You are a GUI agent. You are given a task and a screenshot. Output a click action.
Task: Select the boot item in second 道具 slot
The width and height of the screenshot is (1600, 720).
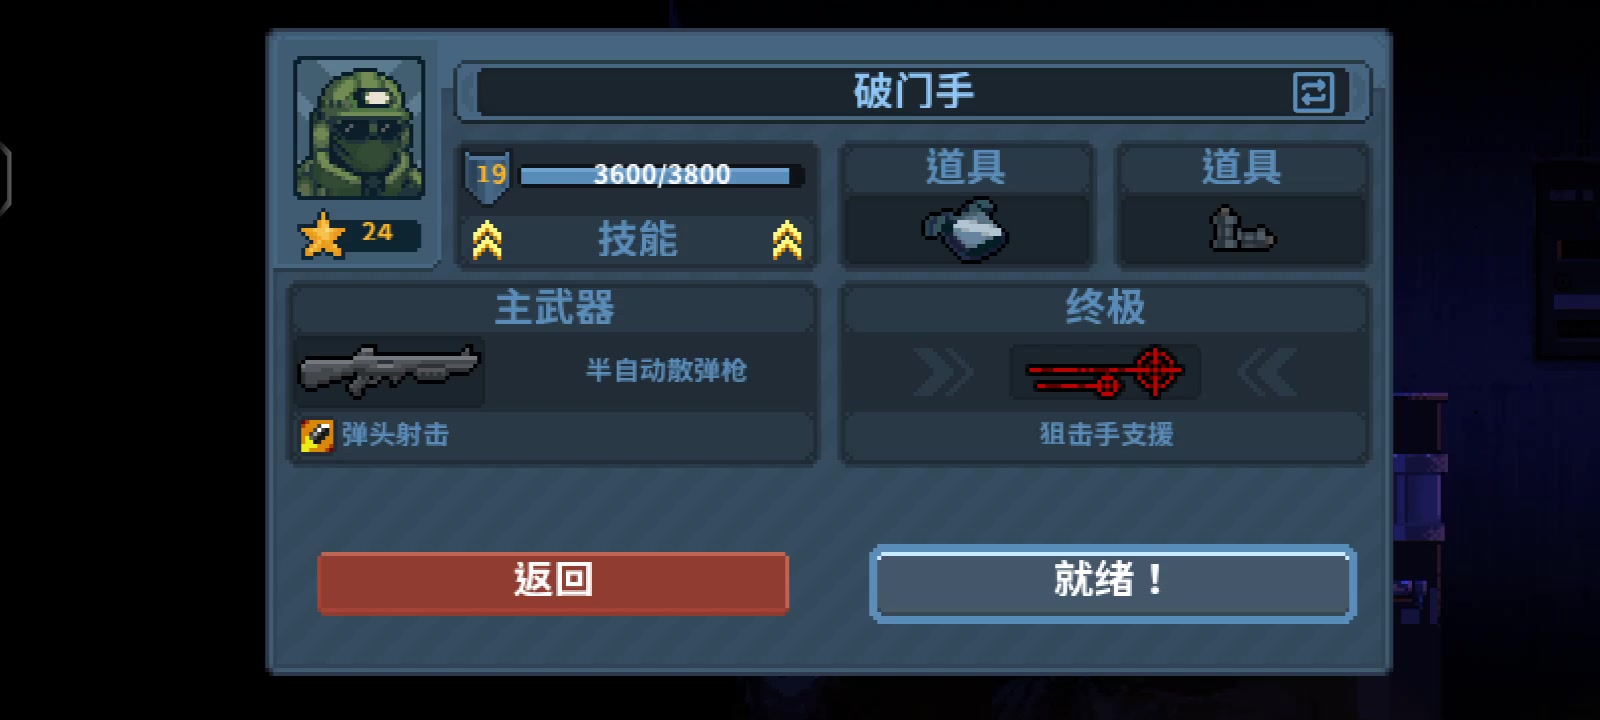1241,229
